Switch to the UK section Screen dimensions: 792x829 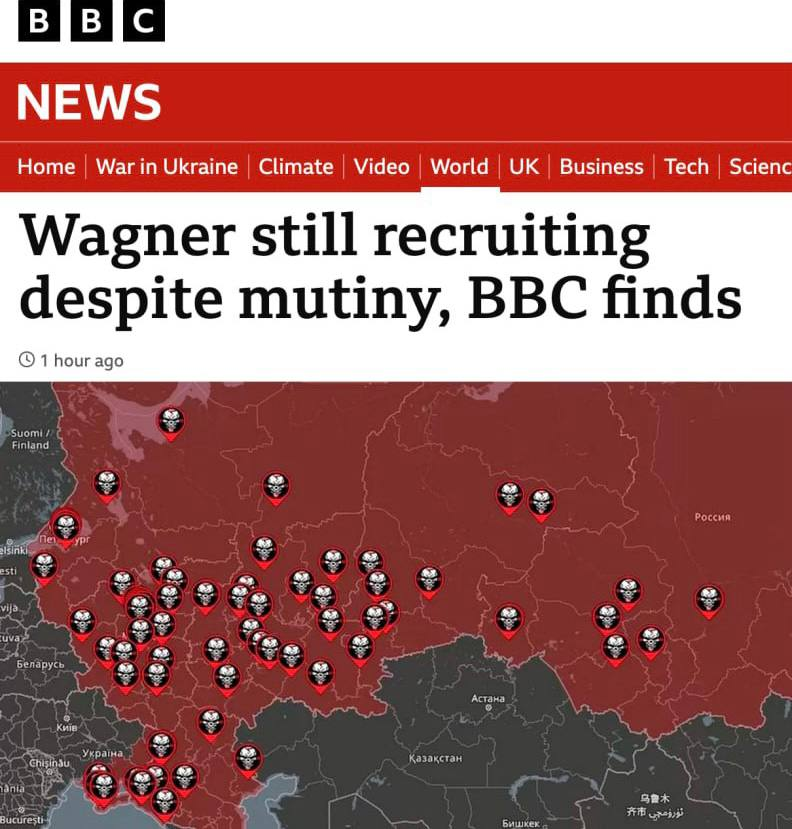[523, 167]
